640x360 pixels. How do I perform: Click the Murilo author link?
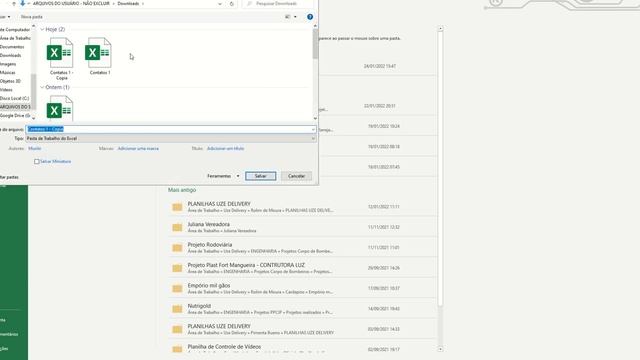coord(35,149)
